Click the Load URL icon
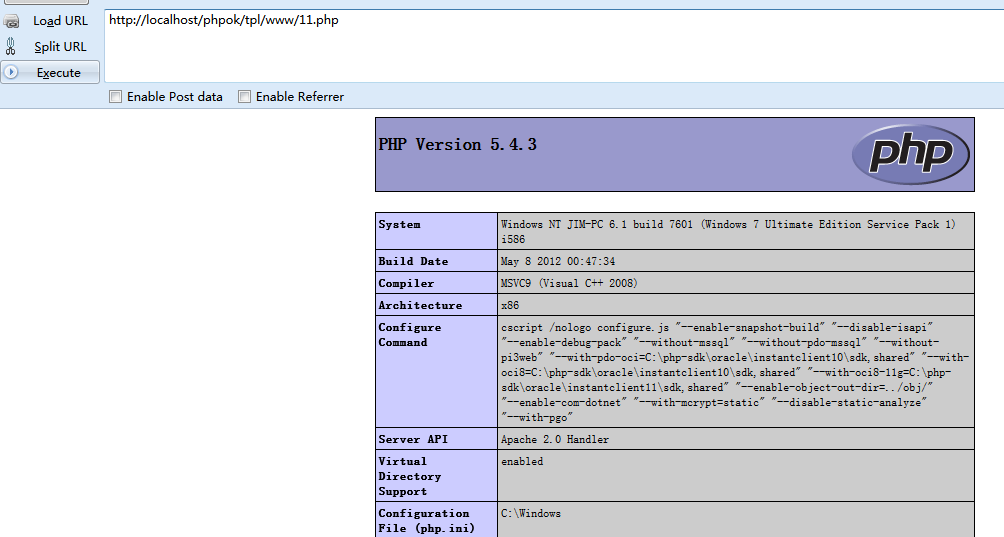Image resolution: width=1004 pixels, height=537 pixels. click(11, 21)
